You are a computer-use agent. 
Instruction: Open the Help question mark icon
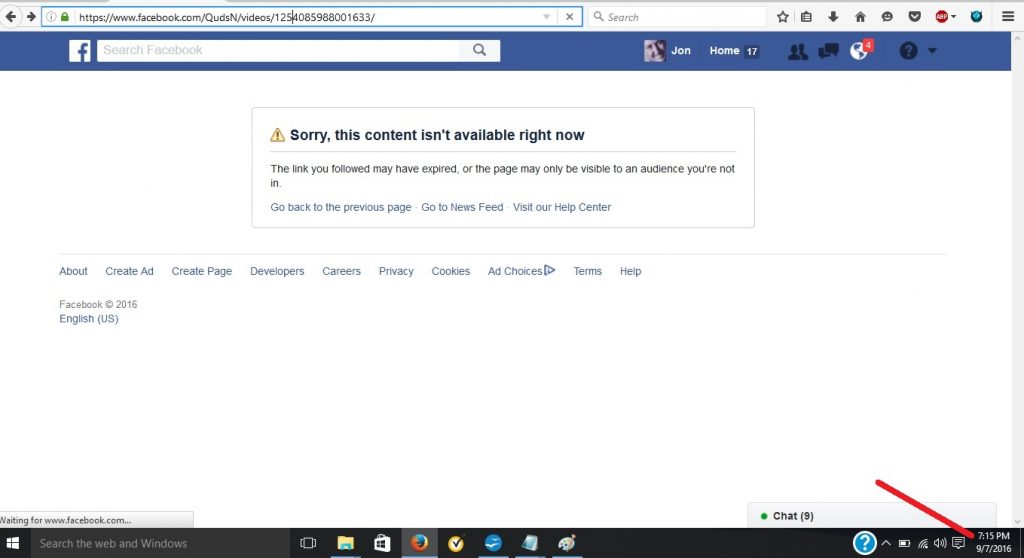(908, 50)
